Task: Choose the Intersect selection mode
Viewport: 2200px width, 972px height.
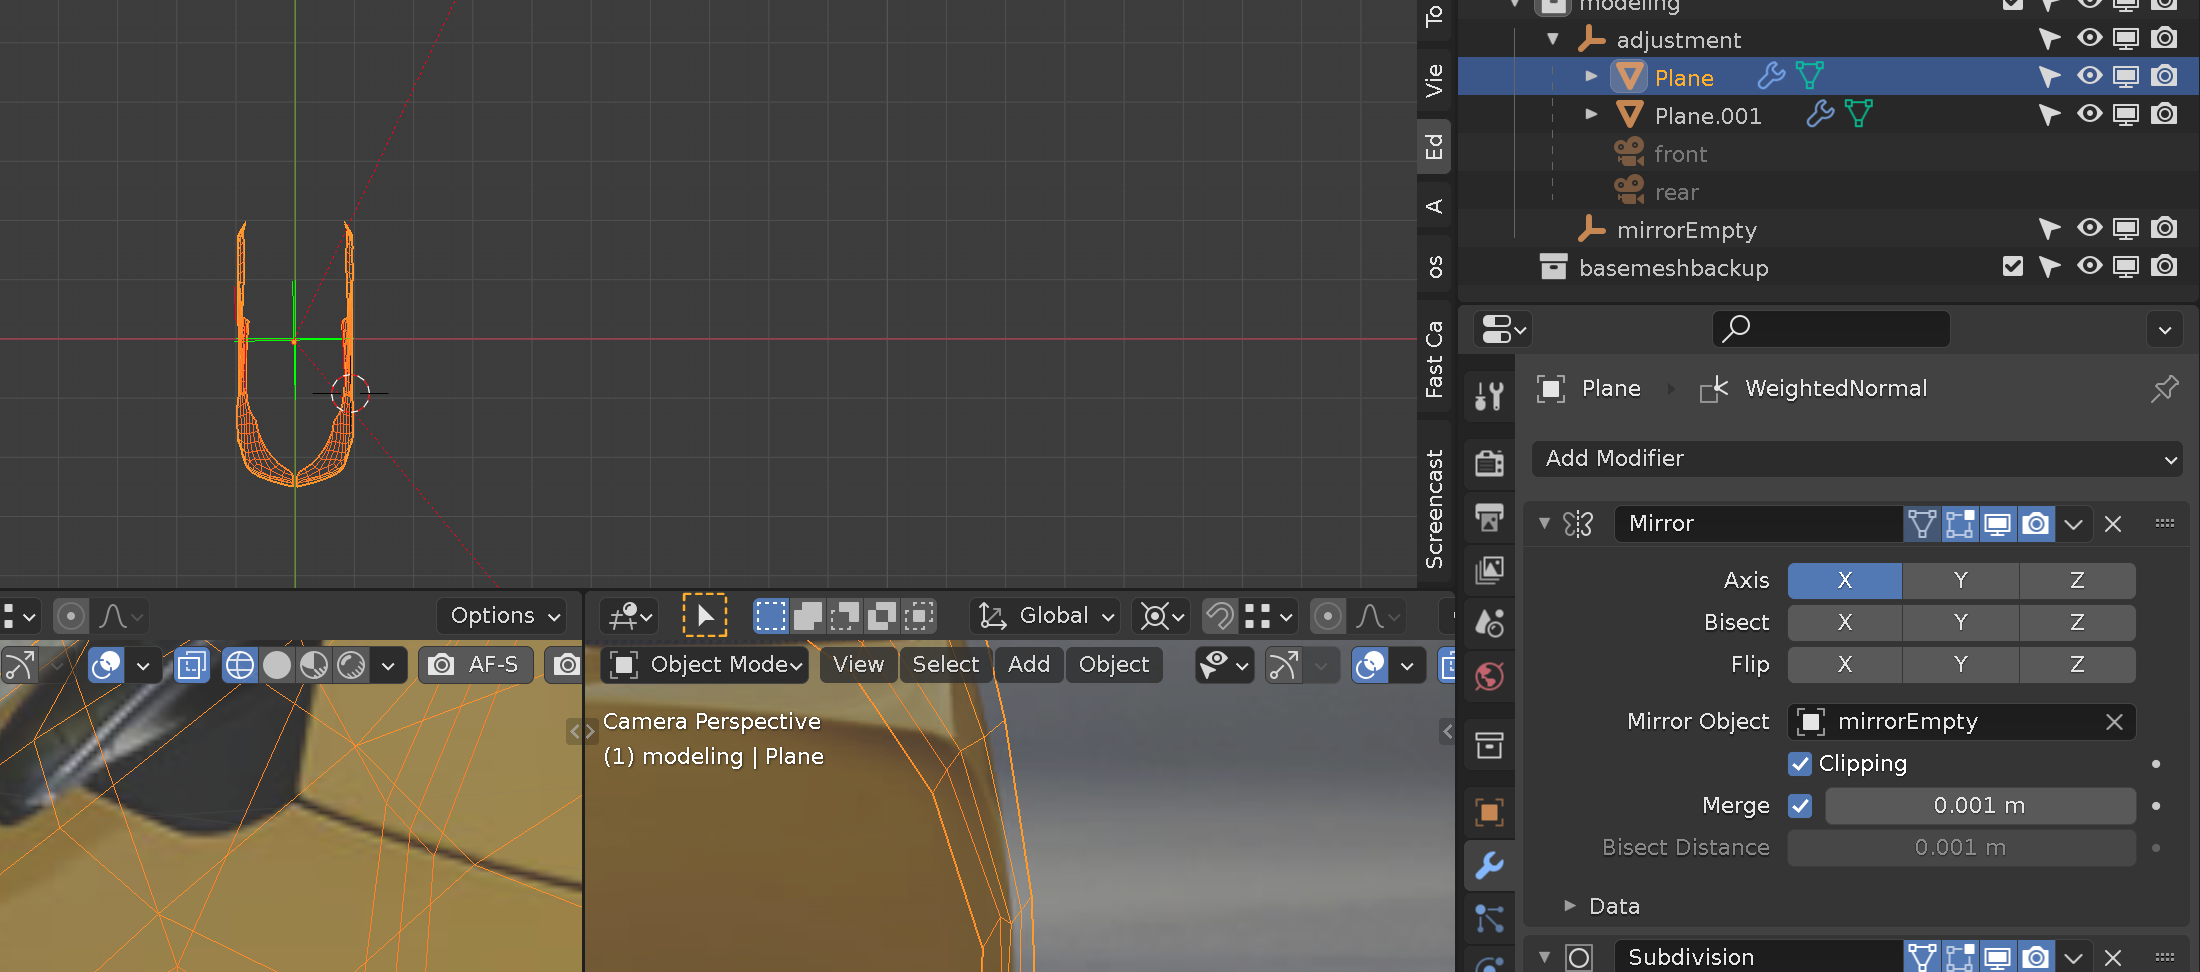Action: pos(918,615)
